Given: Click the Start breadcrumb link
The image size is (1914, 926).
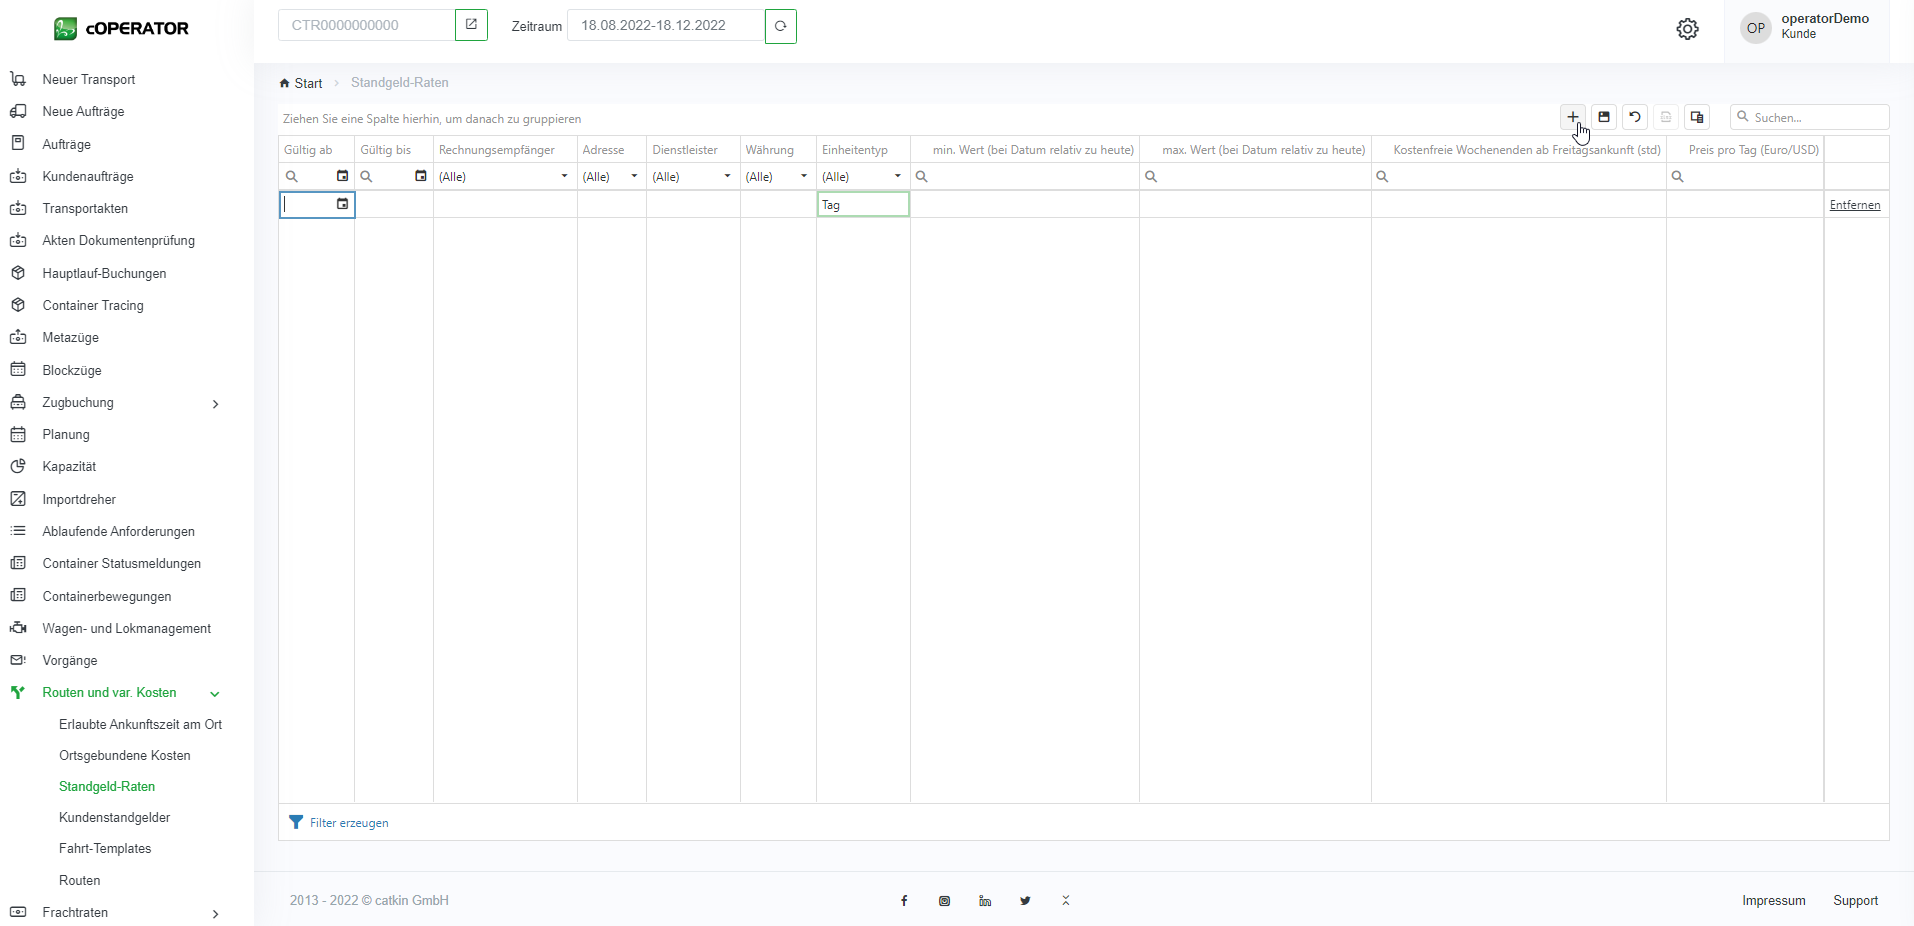Looking at the screenshot, I should 308,83.
